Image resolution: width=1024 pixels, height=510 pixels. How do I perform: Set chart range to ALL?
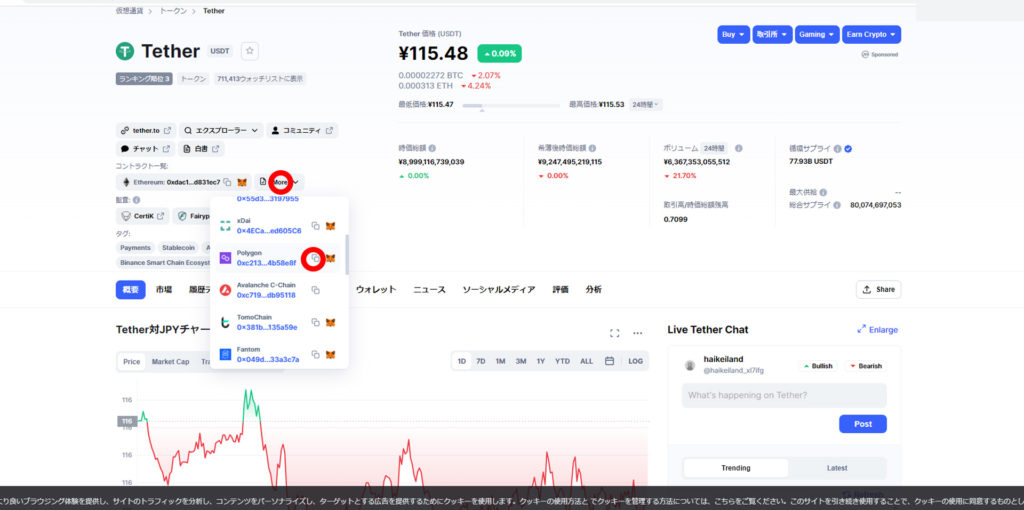(586, 361)
